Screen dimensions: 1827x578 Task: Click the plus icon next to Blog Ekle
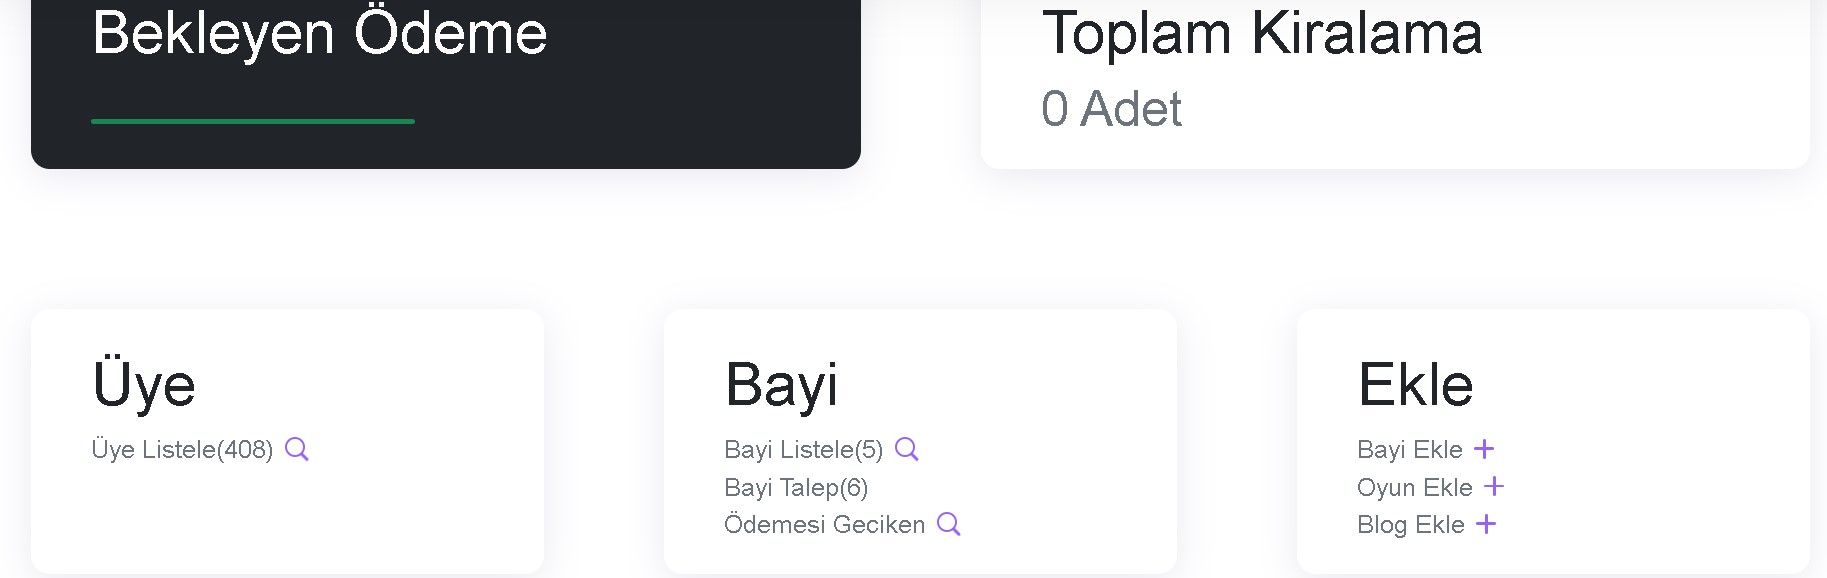pyautogui.click(x=1486, y=524)
